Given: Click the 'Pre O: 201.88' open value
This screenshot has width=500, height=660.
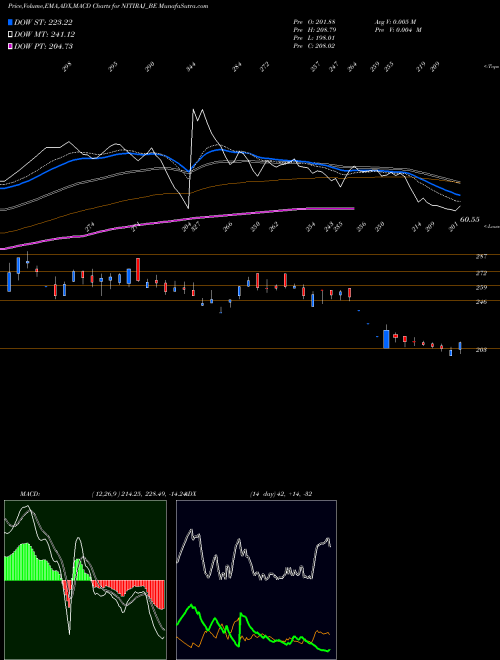Looking at the screenshot, I should (x=314, y=21).
